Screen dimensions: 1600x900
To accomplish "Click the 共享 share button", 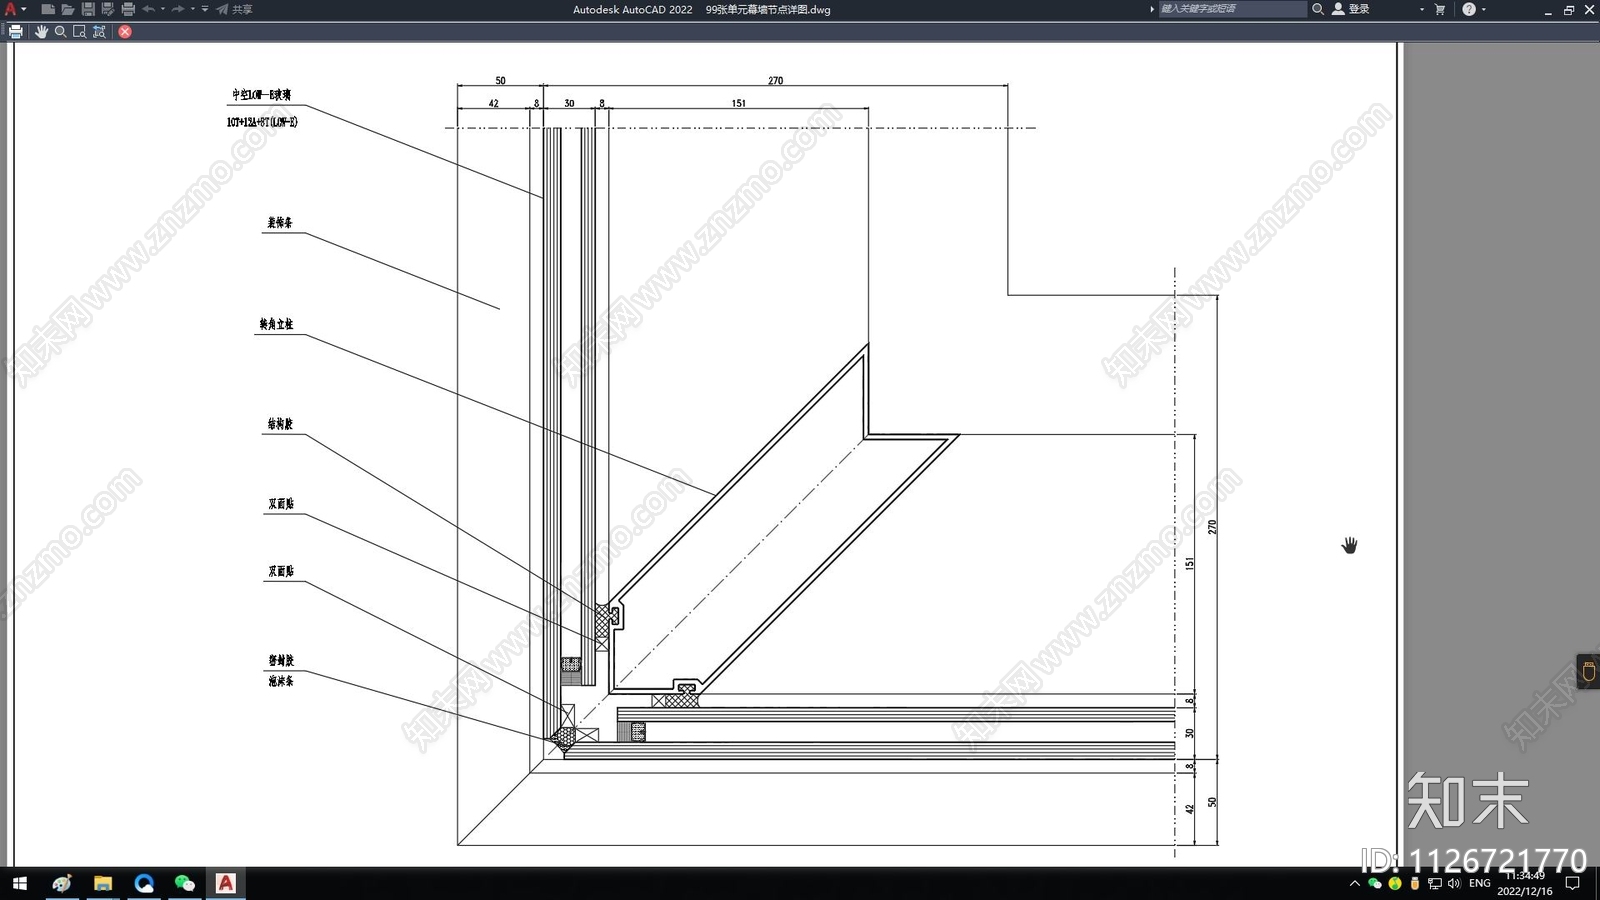I will click(x=235, y=9).
